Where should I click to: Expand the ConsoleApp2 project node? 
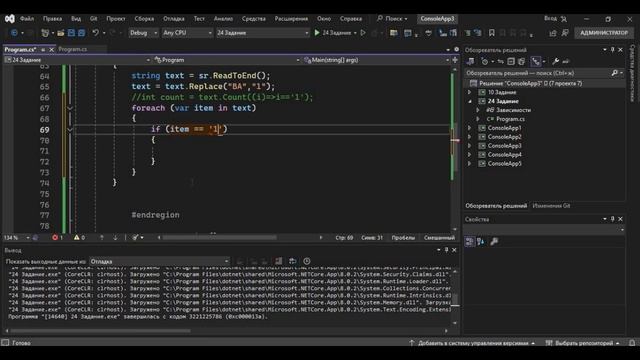tap(470, 137)
